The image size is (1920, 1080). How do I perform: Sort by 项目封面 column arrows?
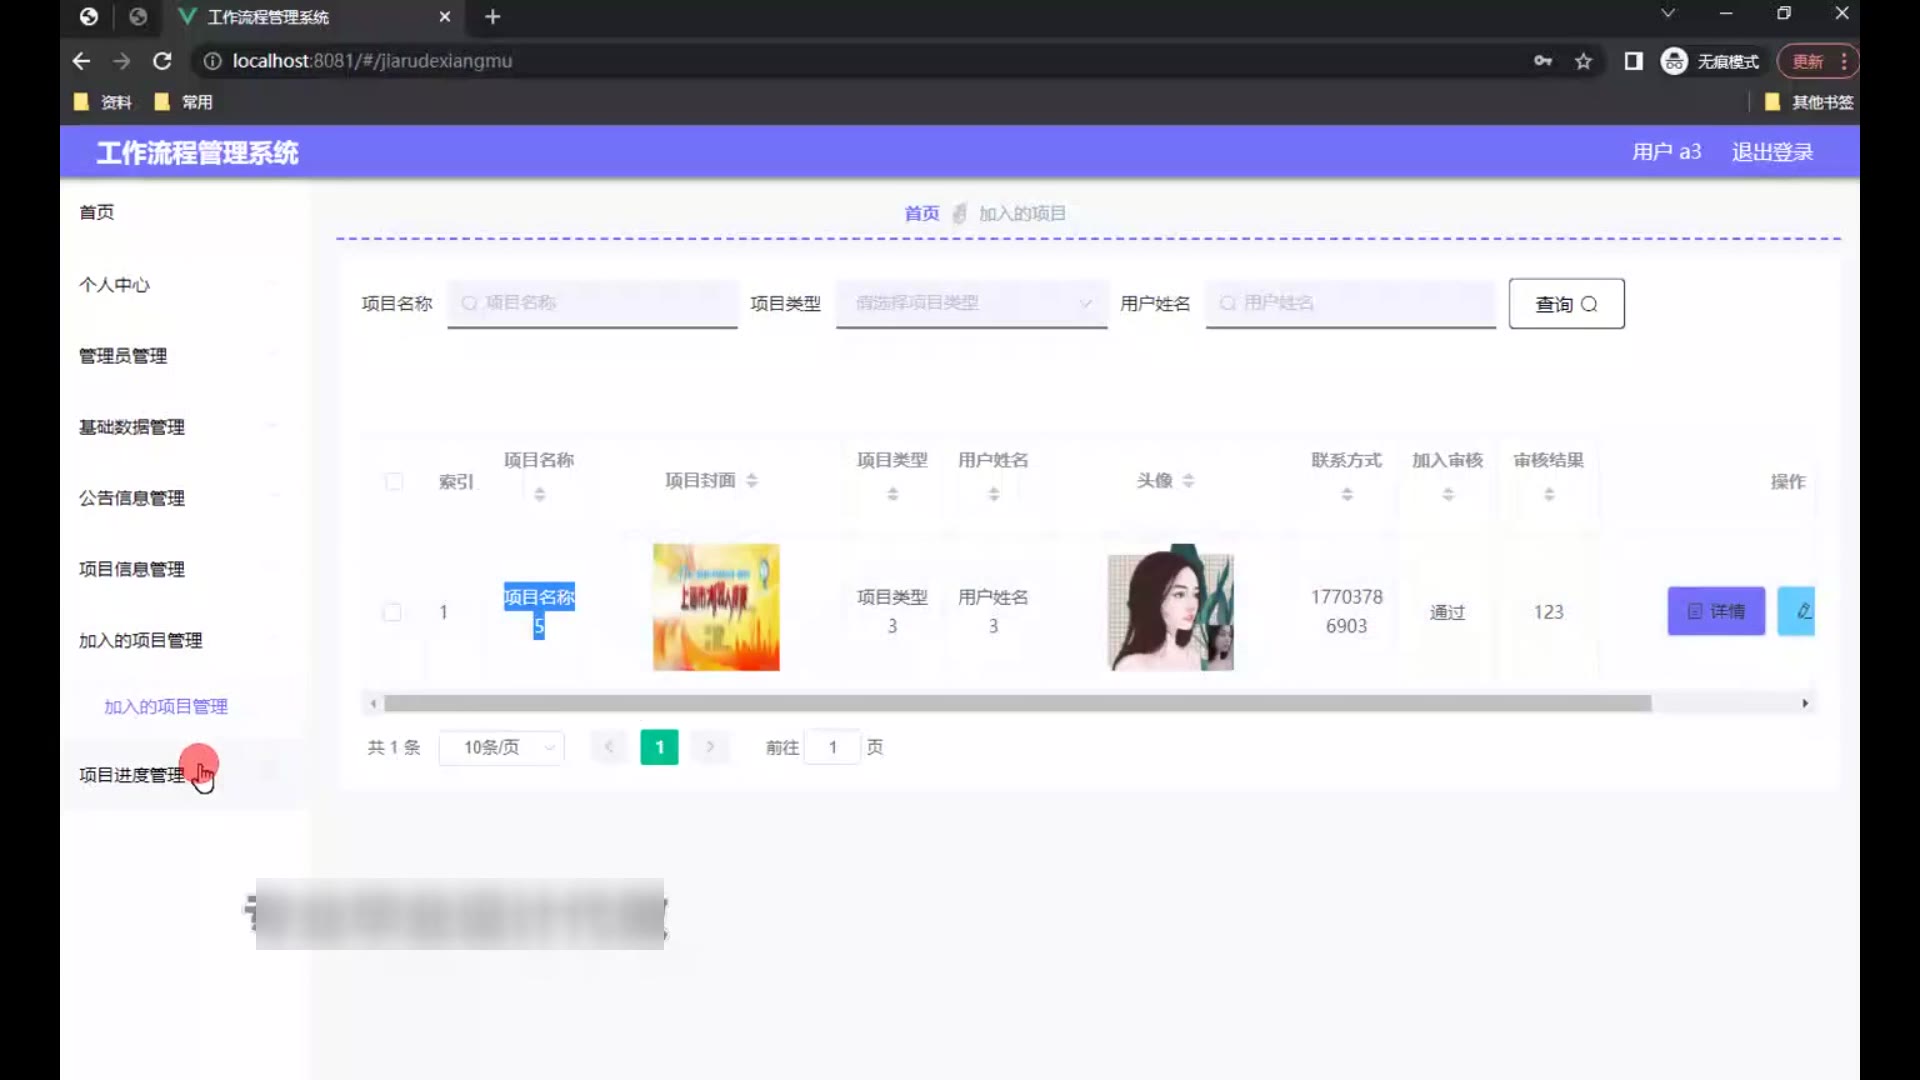(752, 481)
